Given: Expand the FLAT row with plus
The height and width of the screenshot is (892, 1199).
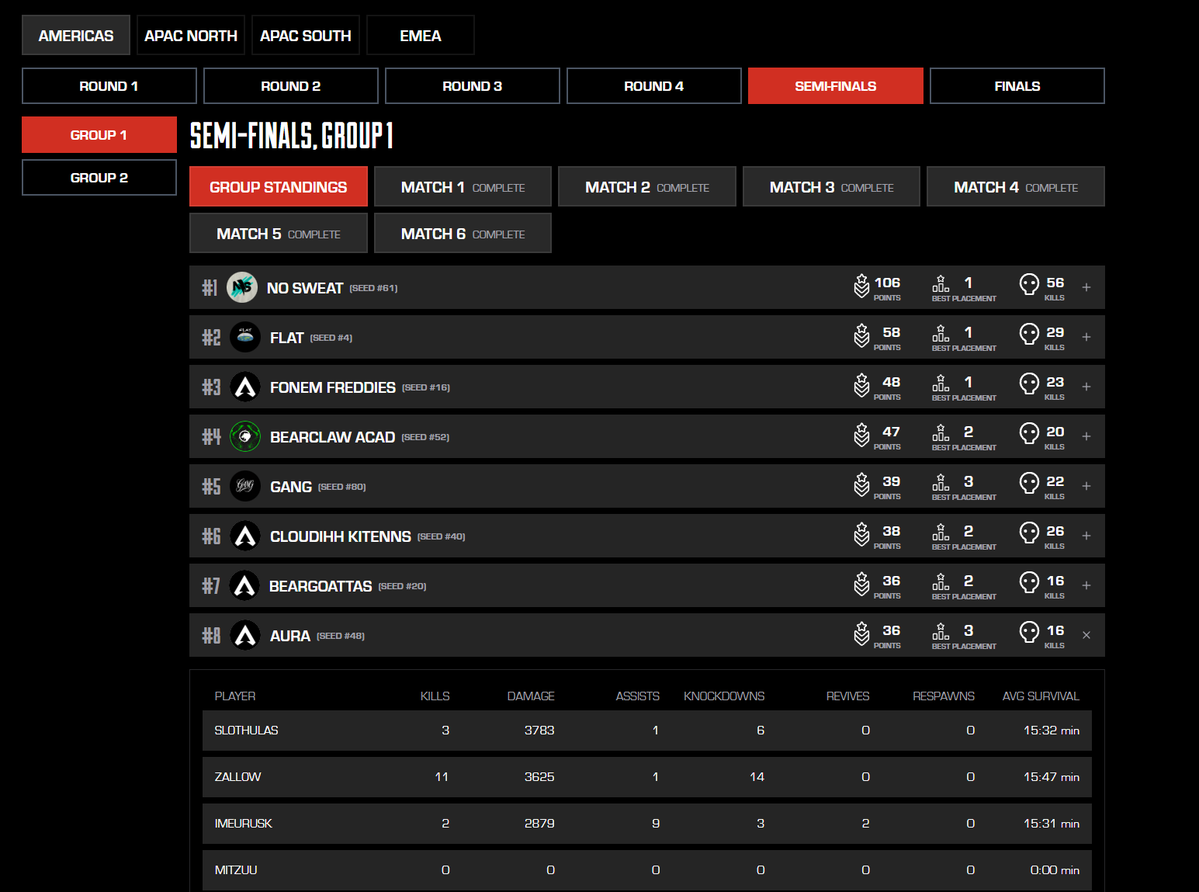Looking at the screenshot, I should coord(1086,337).
